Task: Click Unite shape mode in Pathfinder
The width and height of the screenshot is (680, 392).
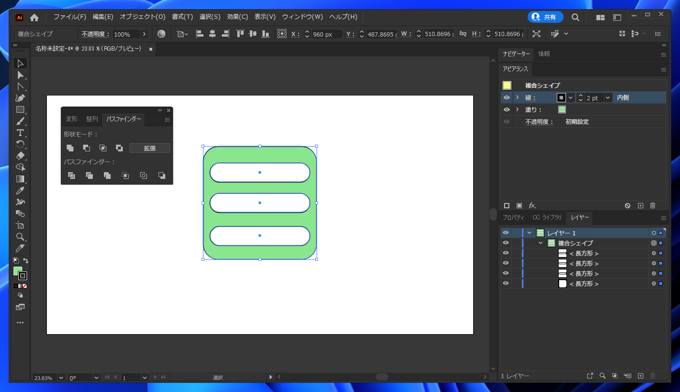Action: (70, 148)
